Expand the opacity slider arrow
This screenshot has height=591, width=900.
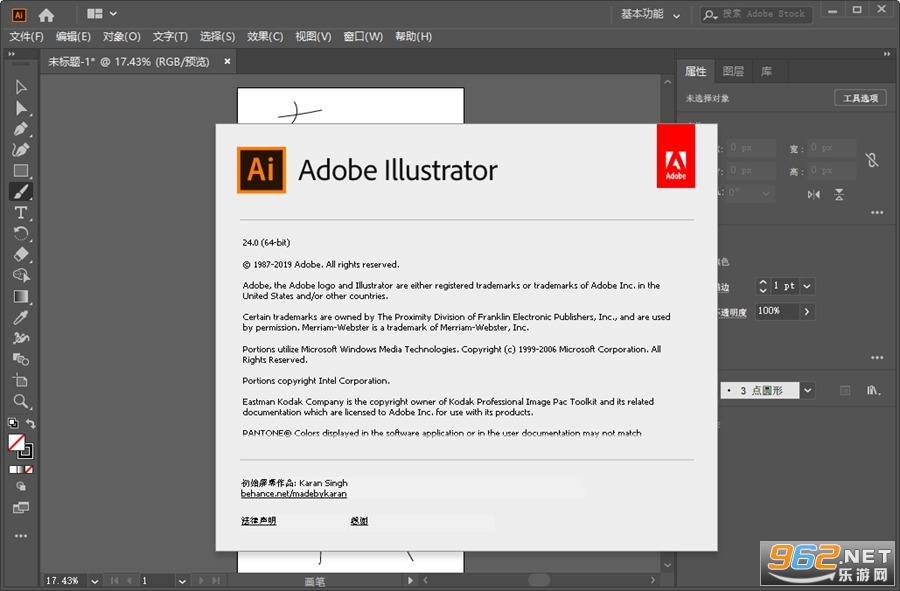coord(807,312)
